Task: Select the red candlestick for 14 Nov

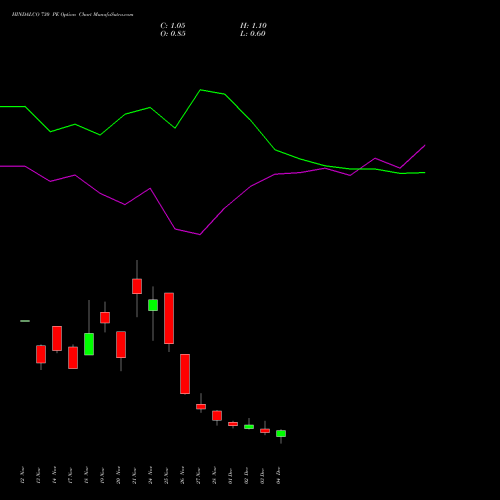Action: pyautogui.click(x=57, y=338)
